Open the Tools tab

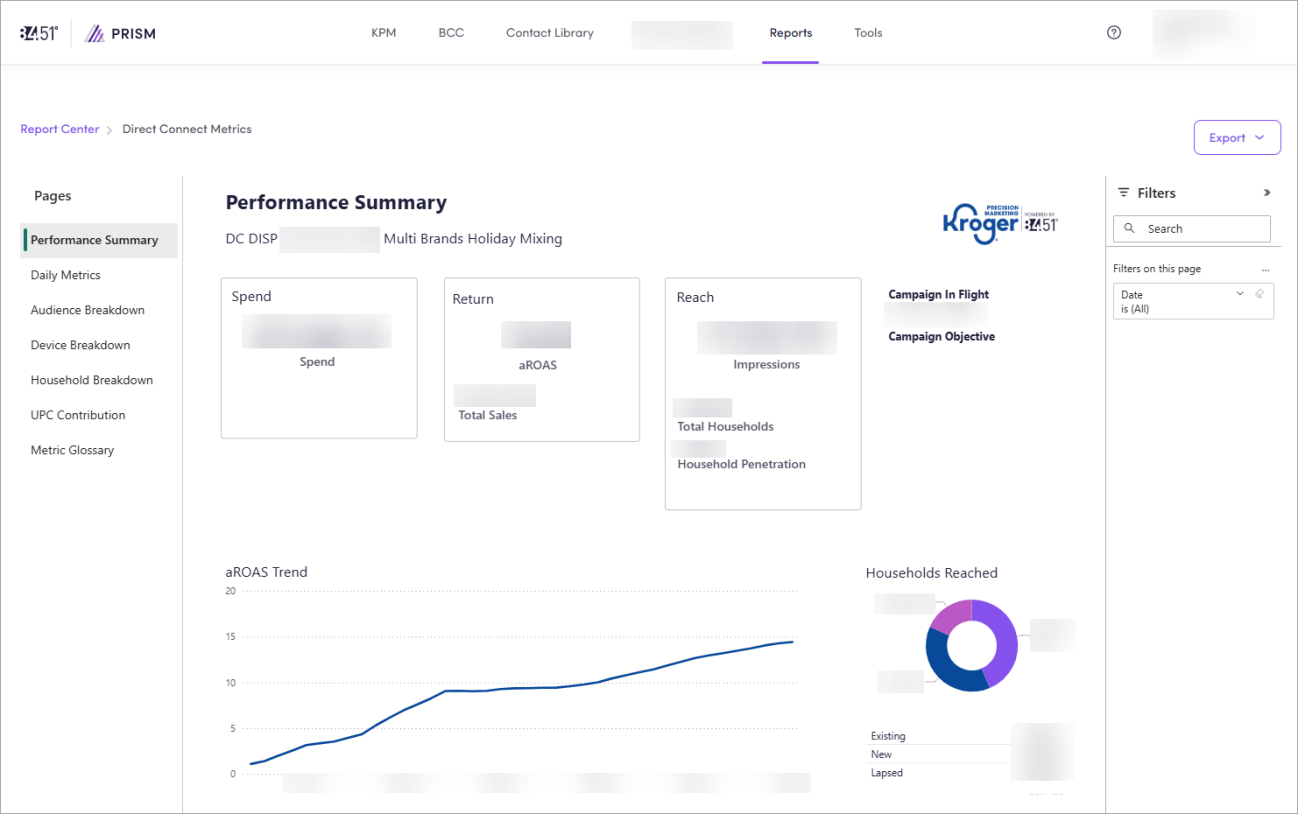tap(868, 33)
